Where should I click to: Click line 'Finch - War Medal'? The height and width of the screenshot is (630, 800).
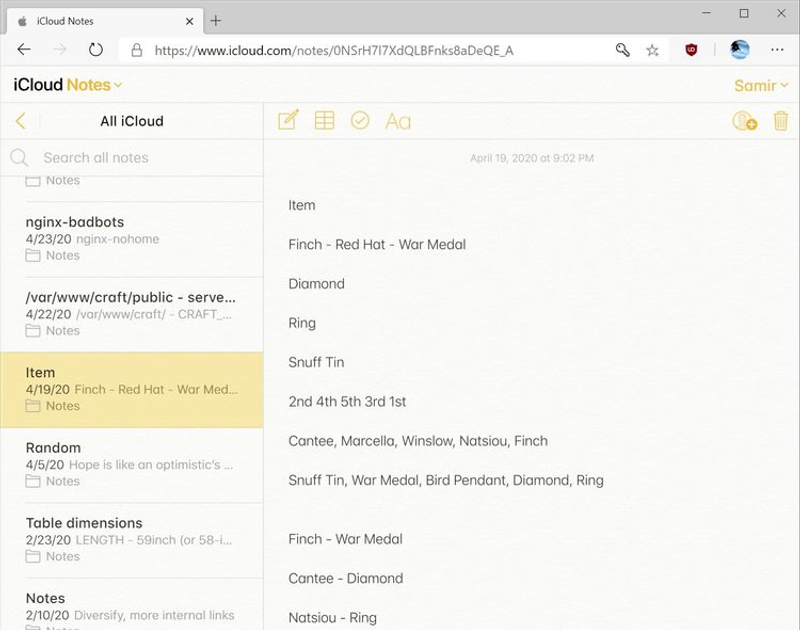pos(345,539)
